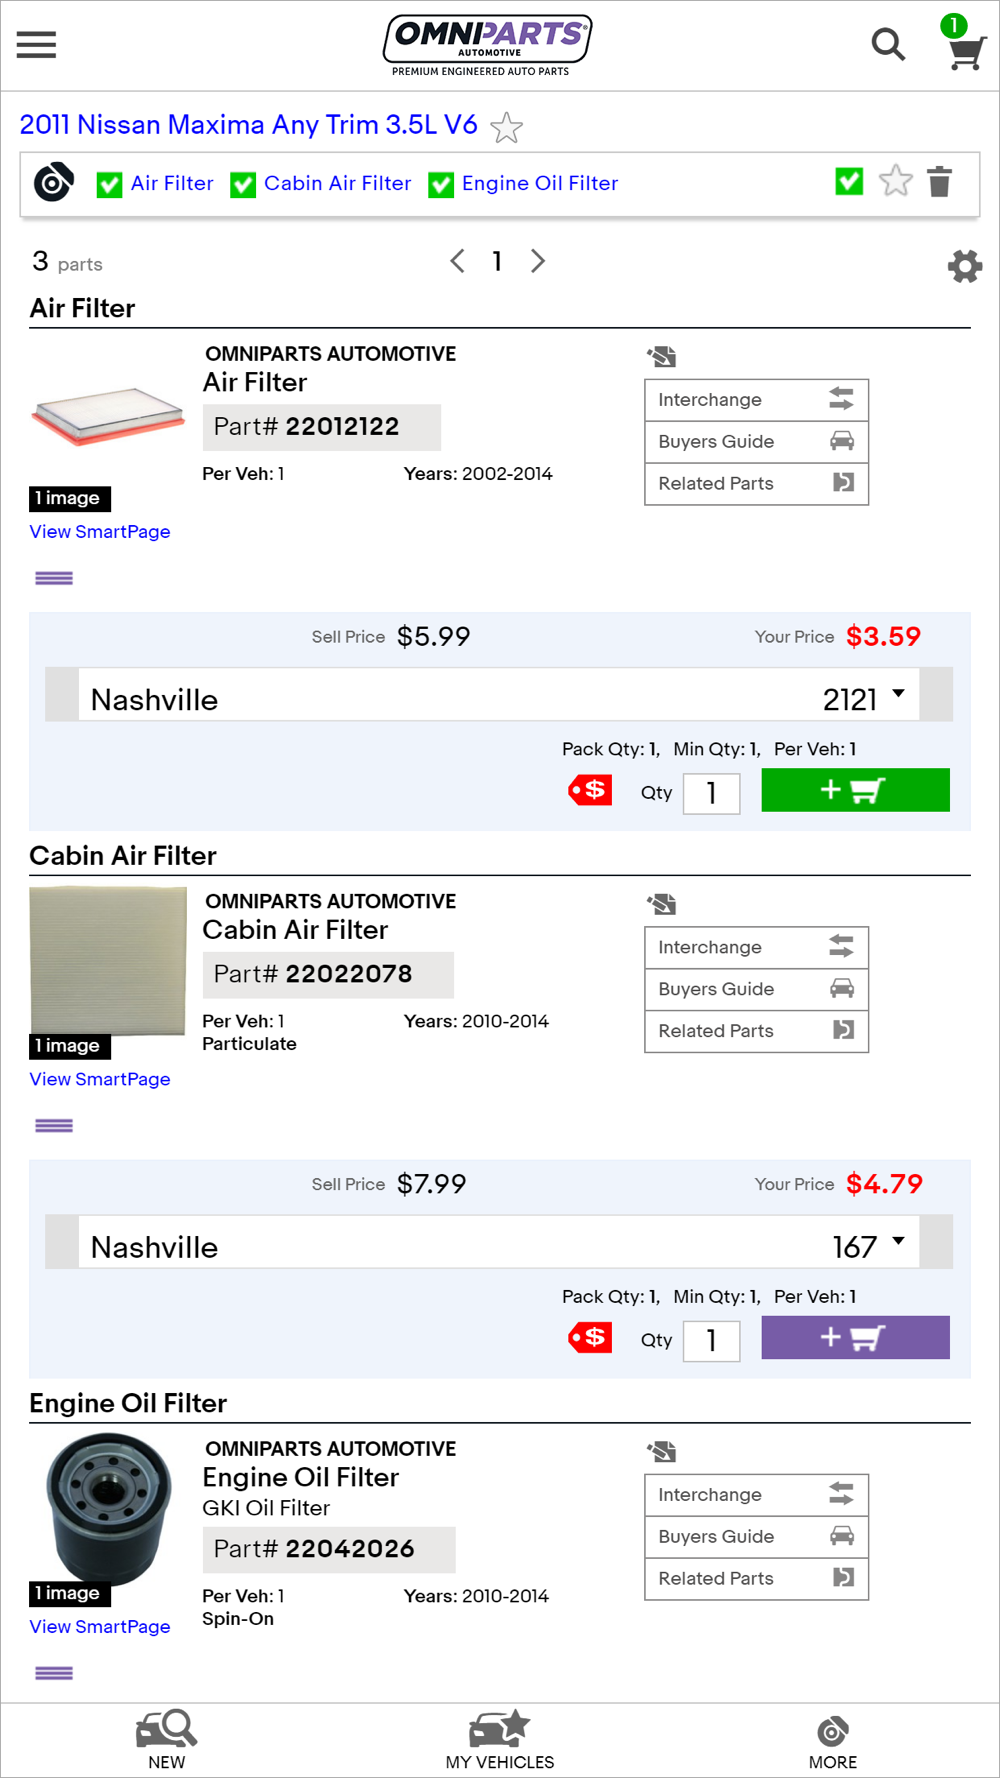This screenshot has height=1778, width=1000.
Task: Uncheck the Cabin Air Filter checkbox
Action: click(243, 185)
